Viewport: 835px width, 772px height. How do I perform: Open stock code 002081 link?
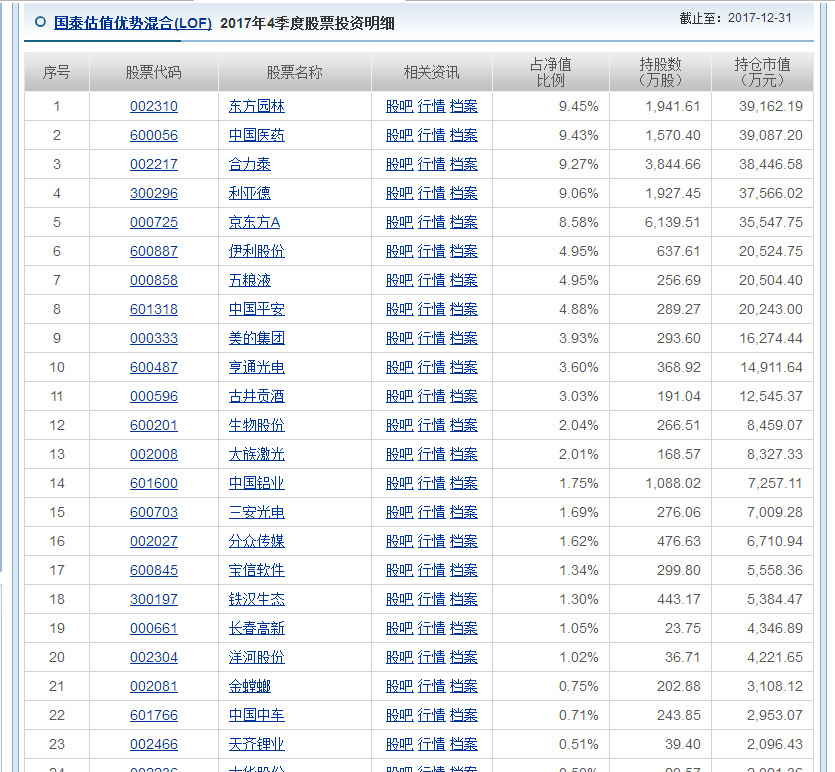click(x=154, y=687)
